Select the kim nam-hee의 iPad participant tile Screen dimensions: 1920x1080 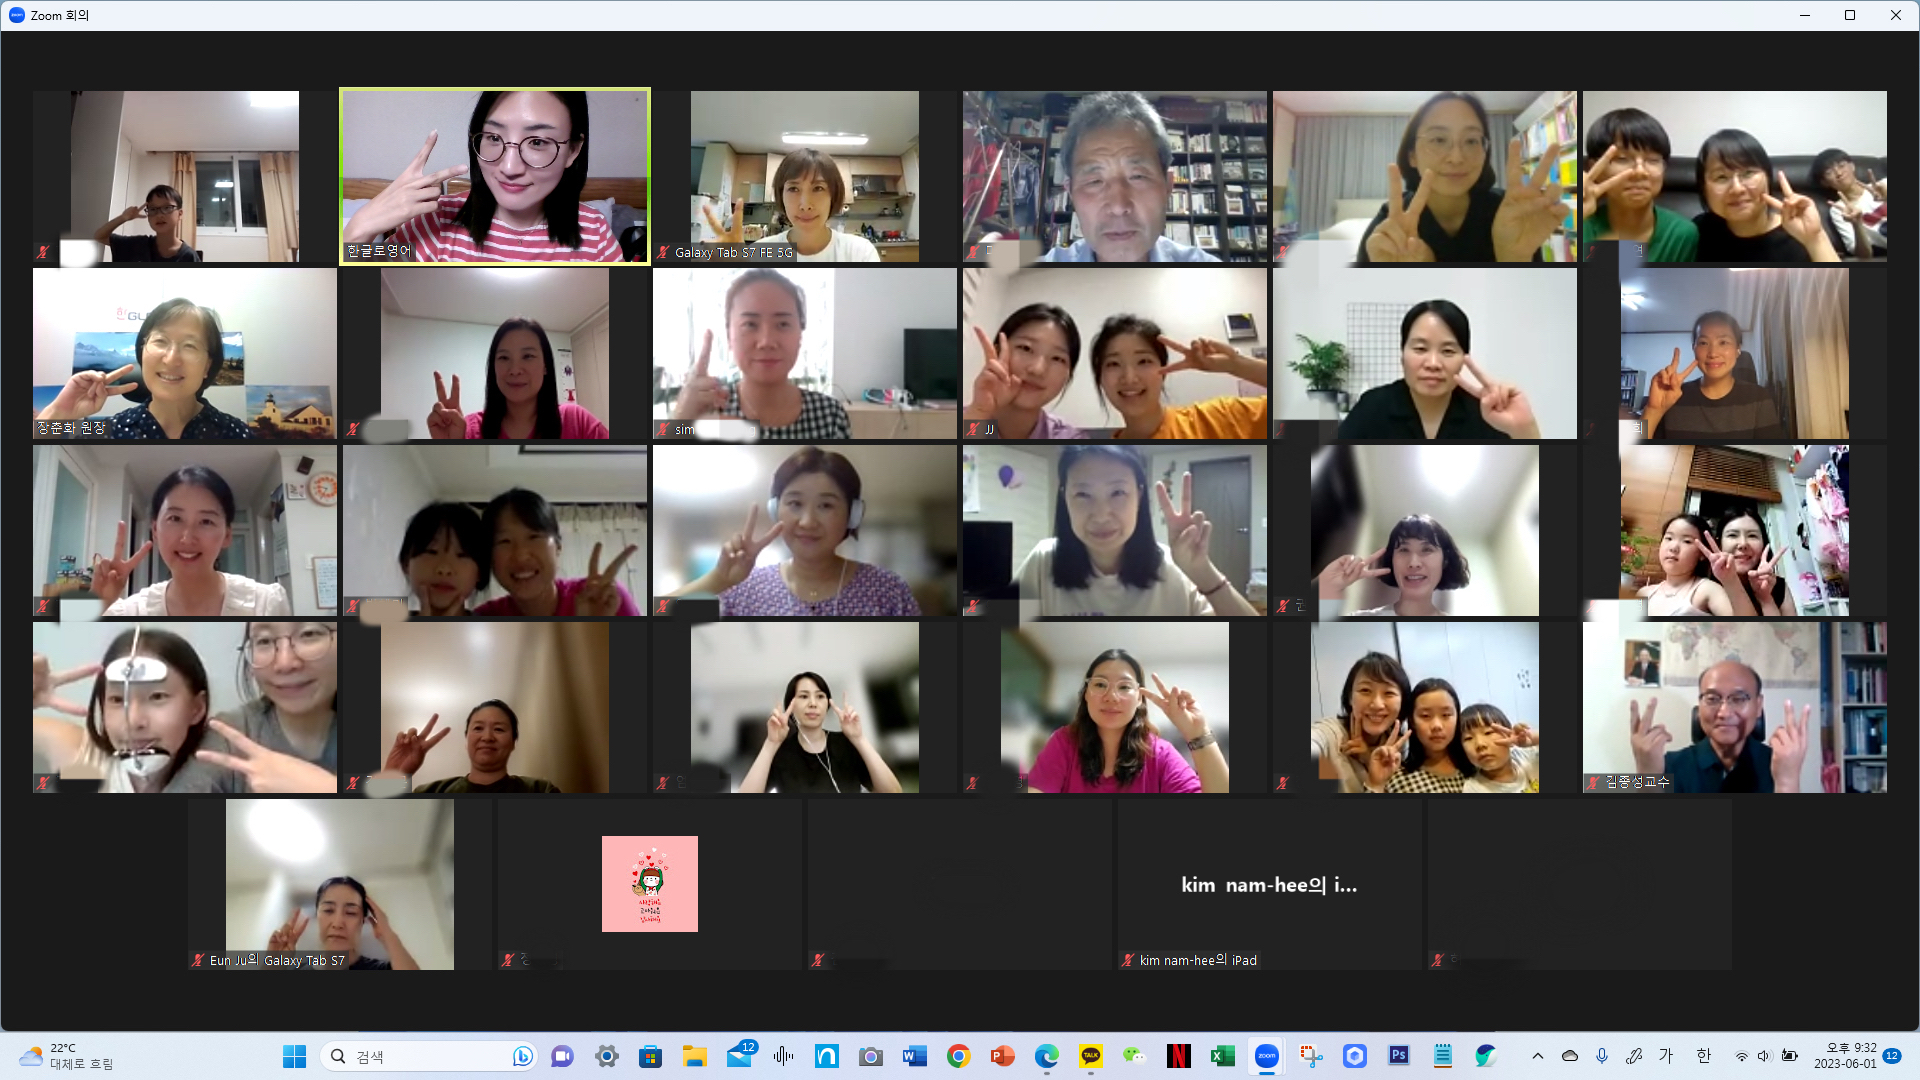(1269, 884)
